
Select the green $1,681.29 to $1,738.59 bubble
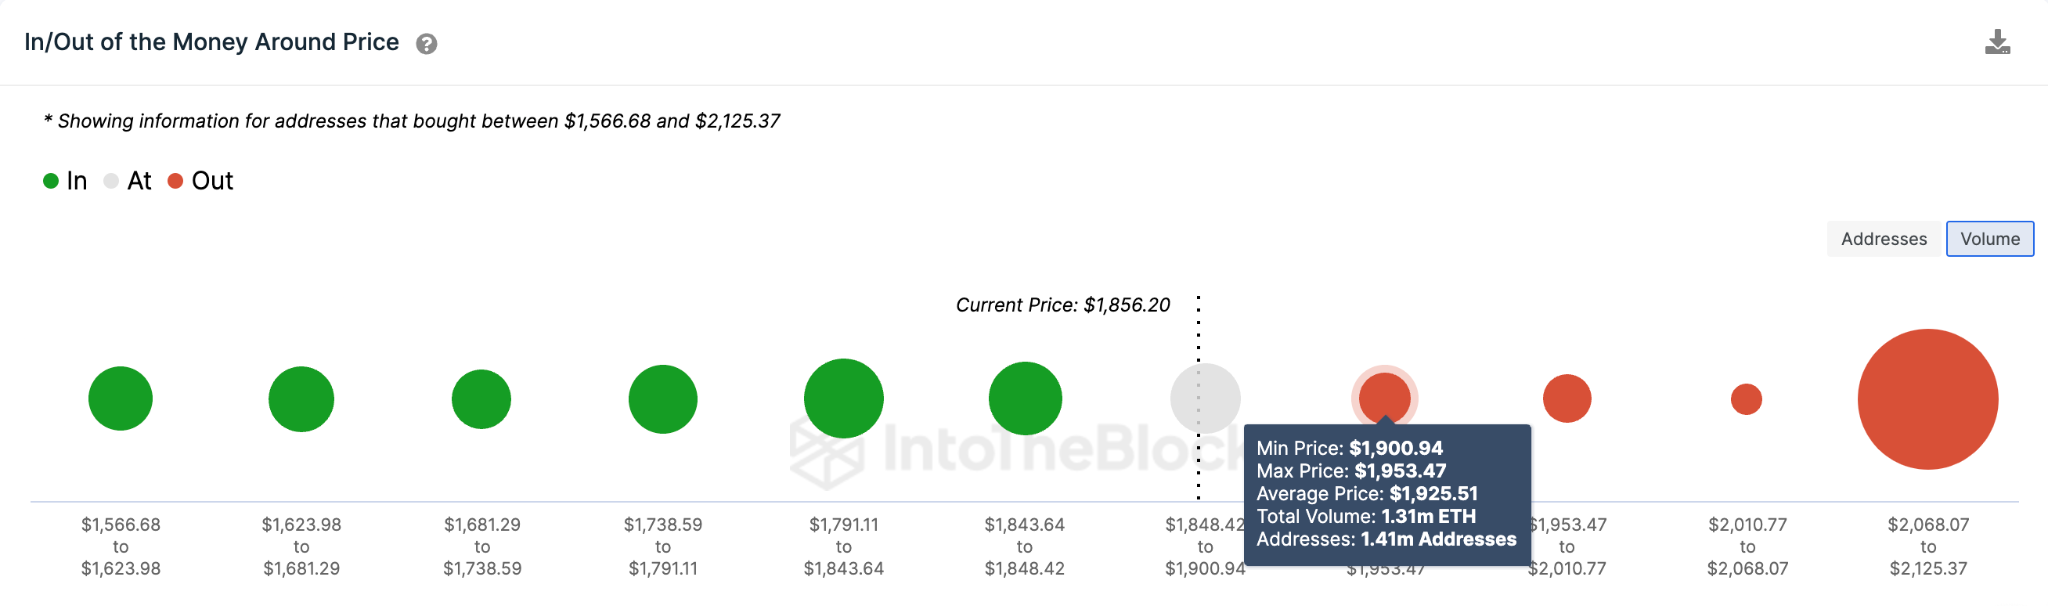point(482,399)
